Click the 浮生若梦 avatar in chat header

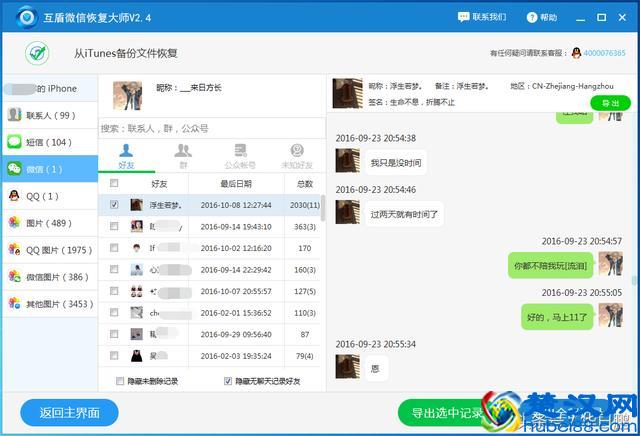[347, 93]
